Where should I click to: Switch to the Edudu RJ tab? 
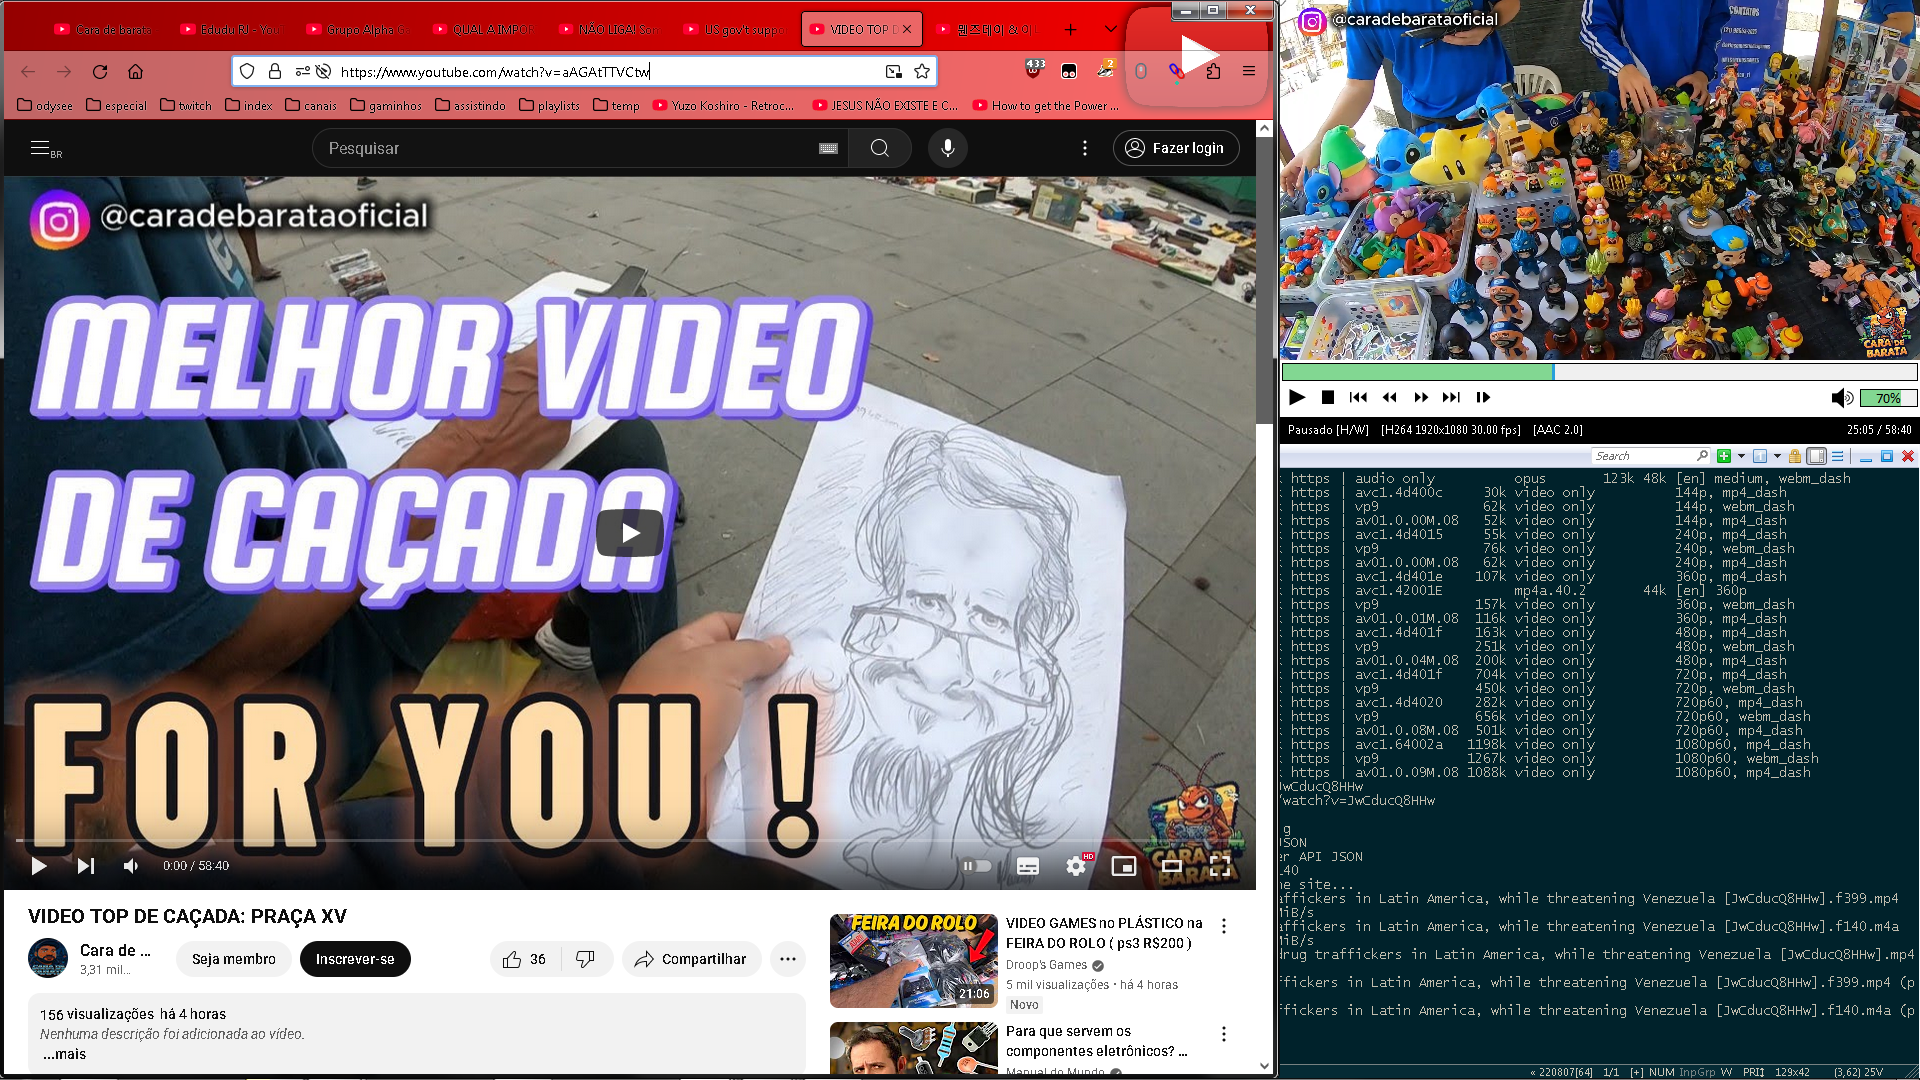(x=230, y=30)
